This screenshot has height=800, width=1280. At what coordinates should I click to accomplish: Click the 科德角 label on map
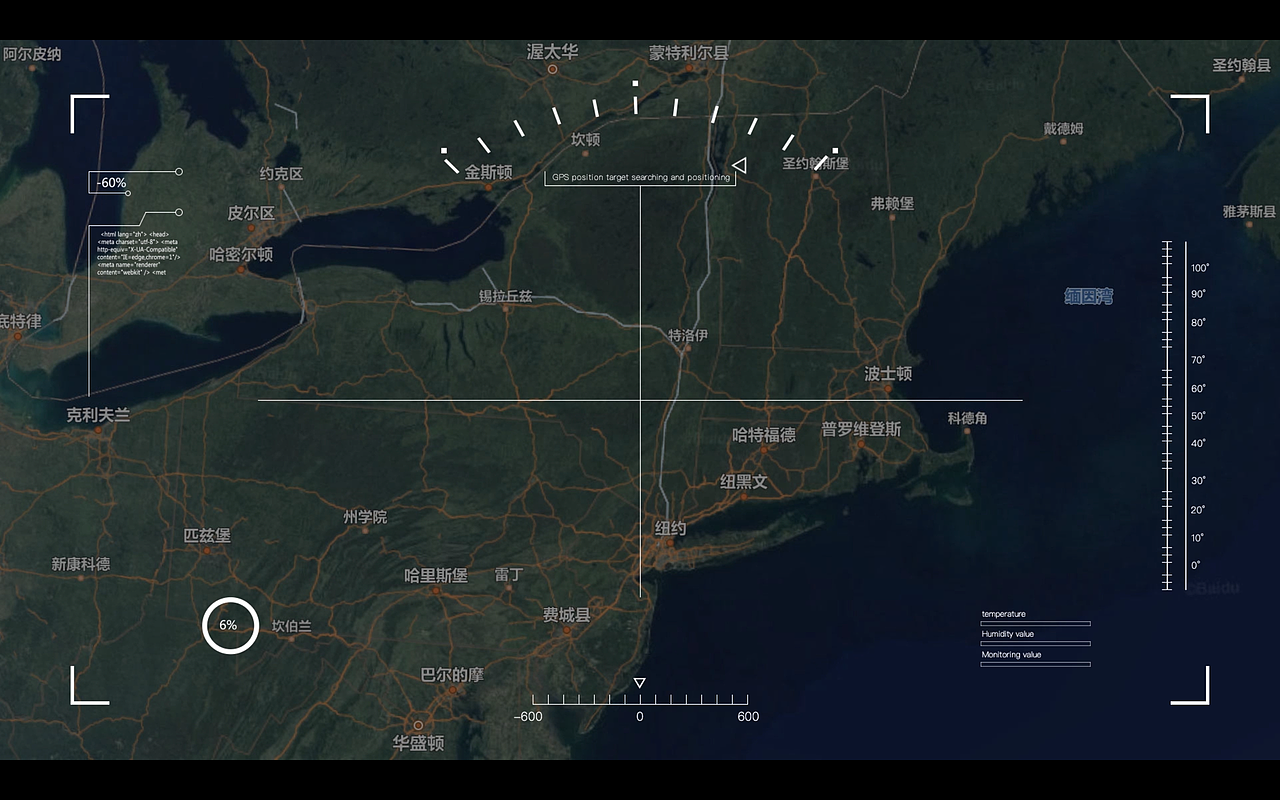click(x=967, y=418)
